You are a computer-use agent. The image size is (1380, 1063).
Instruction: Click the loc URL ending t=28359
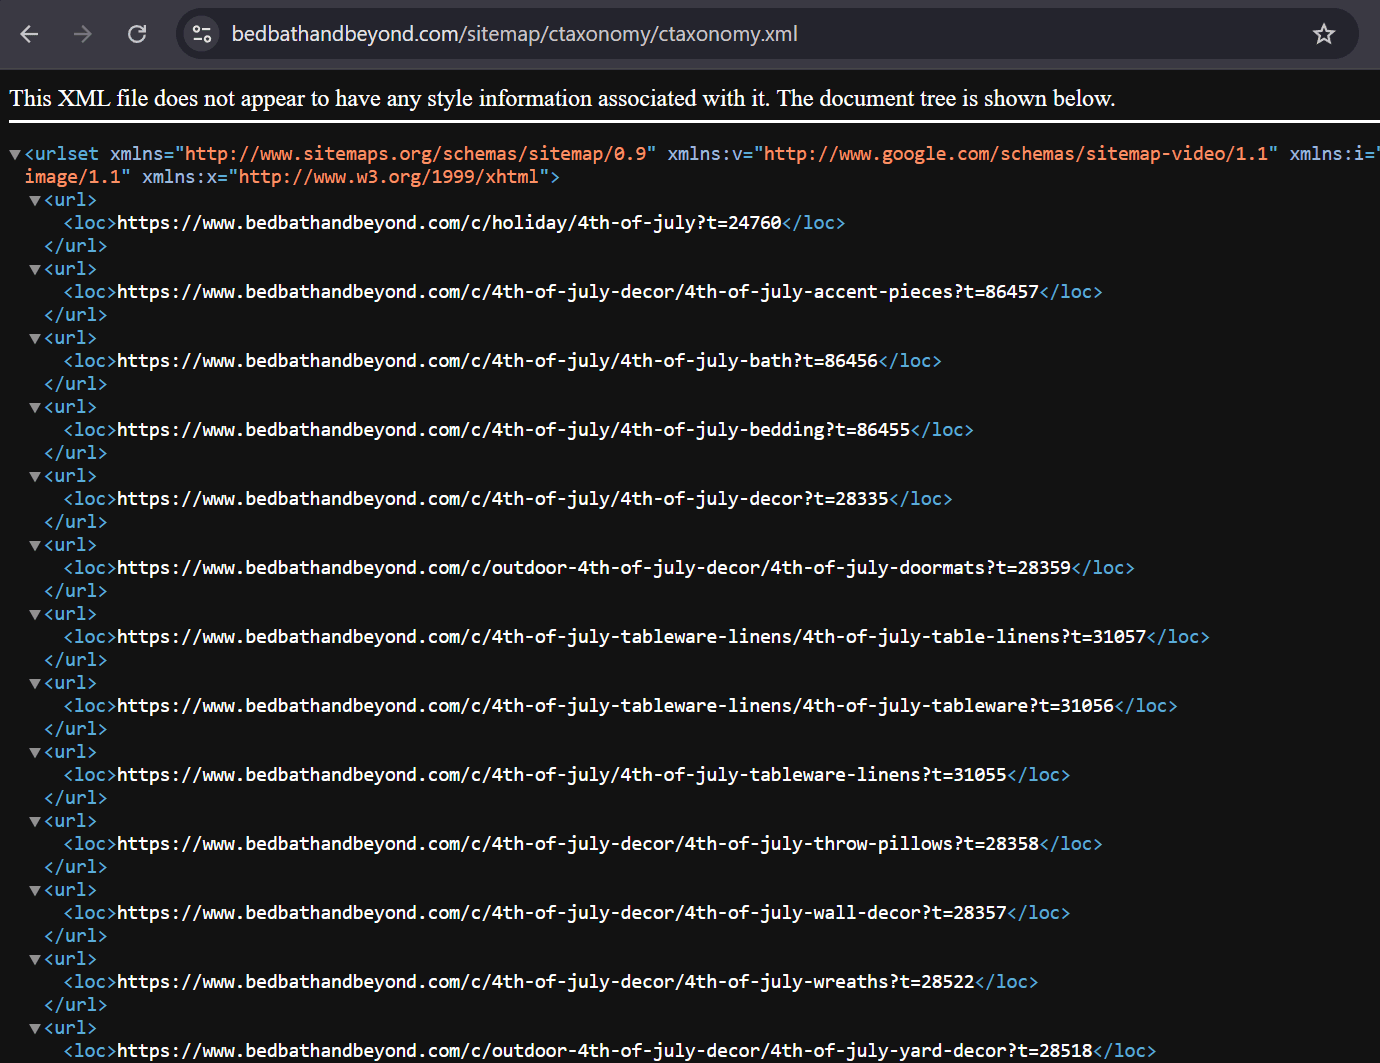point(594,568)
